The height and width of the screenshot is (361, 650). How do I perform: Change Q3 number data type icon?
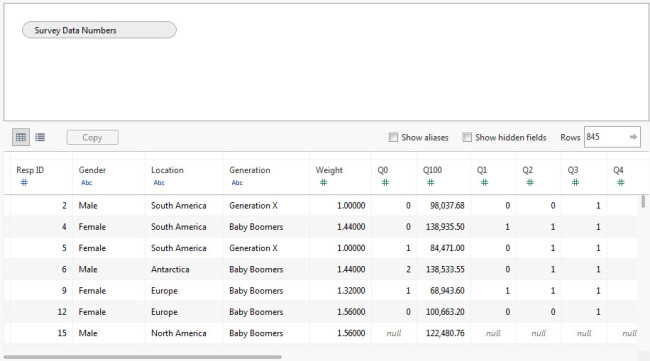coord(575,182)
